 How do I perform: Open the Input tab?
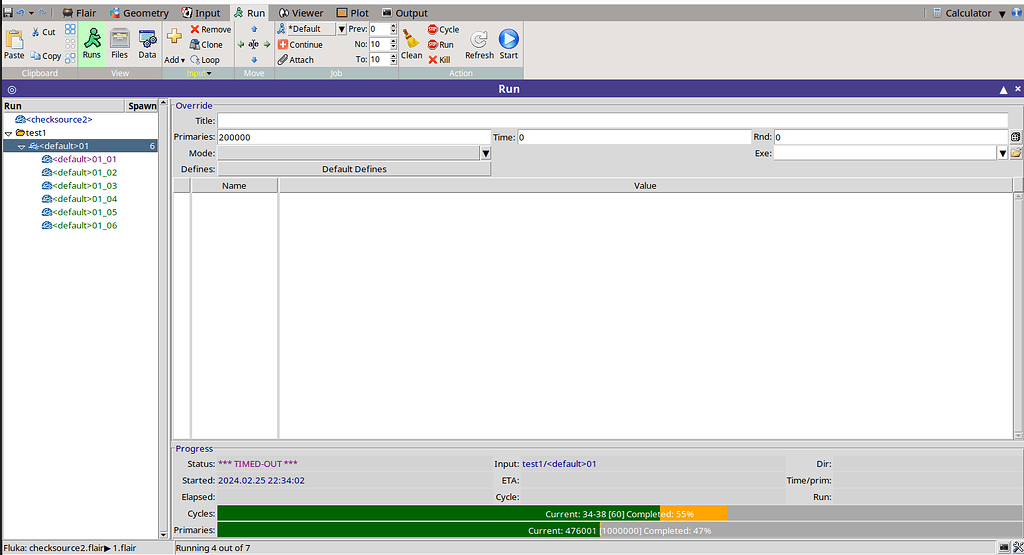[x=201, y=13]
